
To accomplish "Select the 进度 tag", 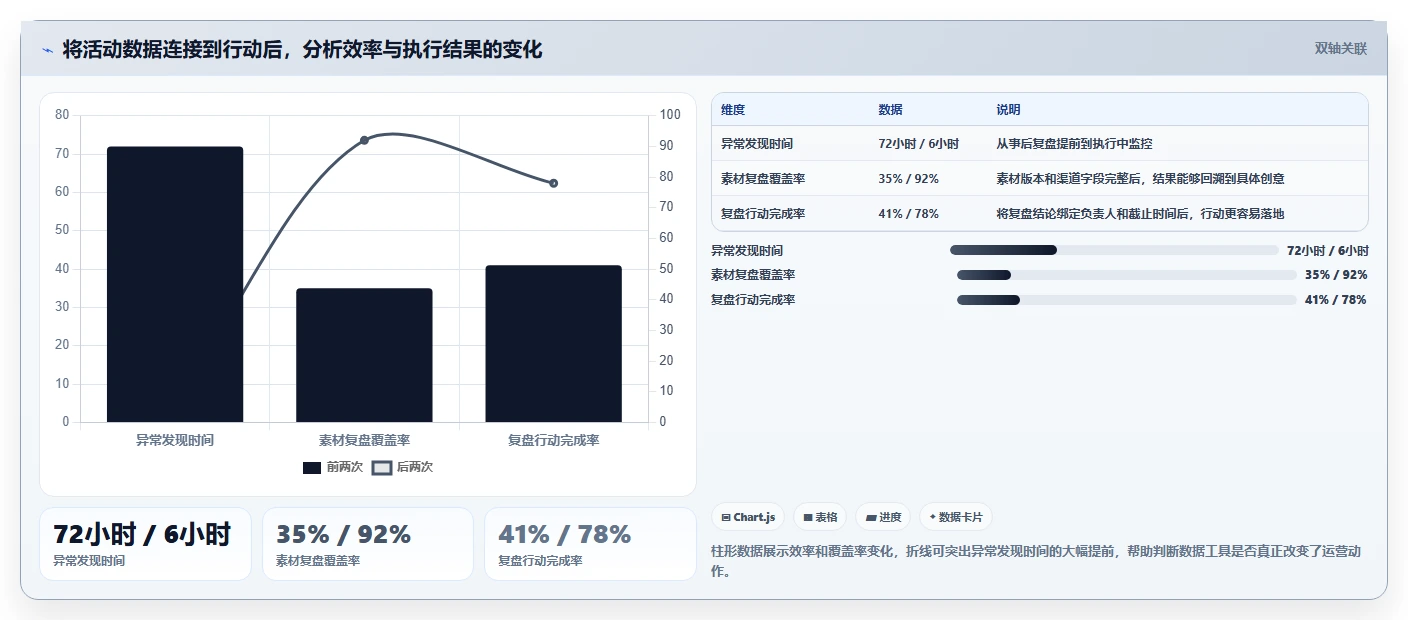I will [883, 517].
